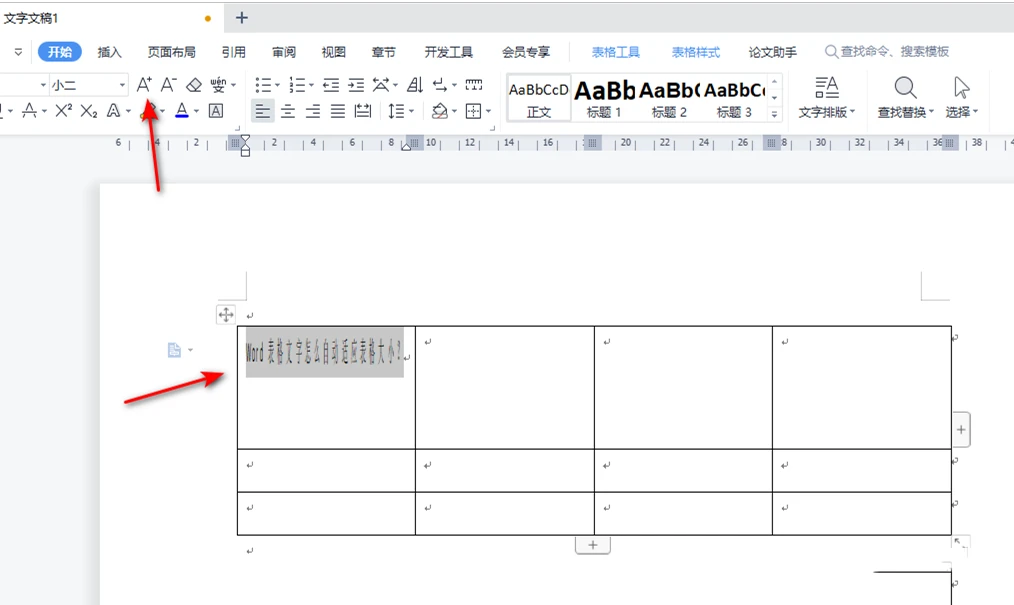
Task: Add a column with the right-side plus button
Action: coord(961,429)
